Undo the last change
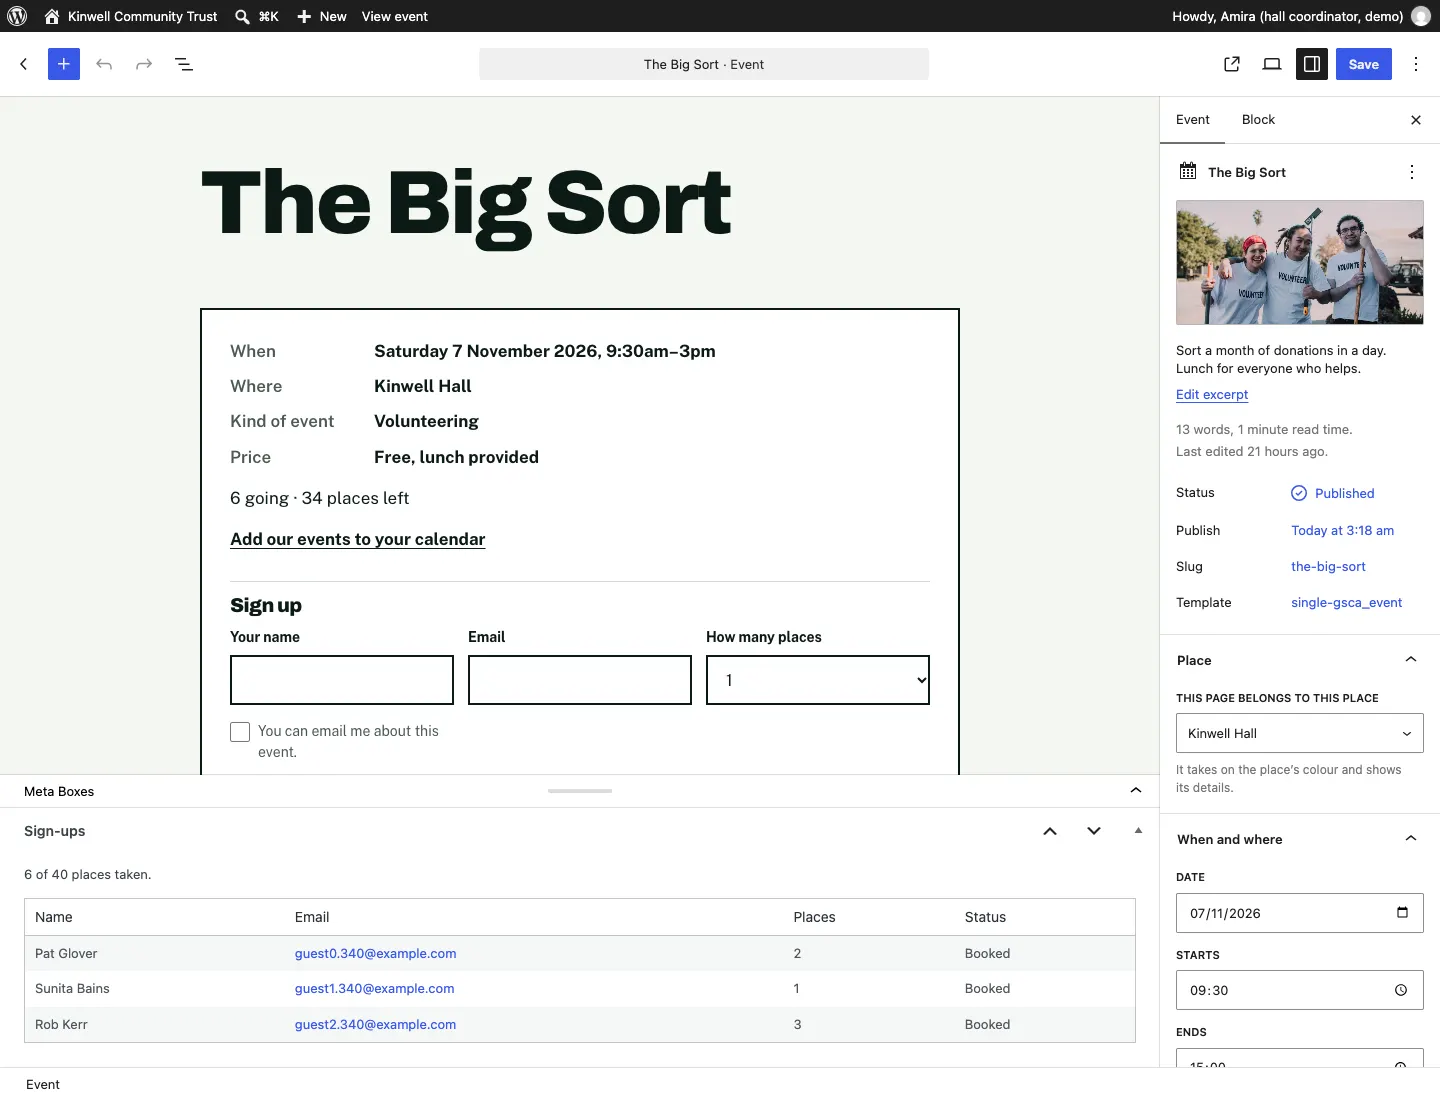 (104, 64)
